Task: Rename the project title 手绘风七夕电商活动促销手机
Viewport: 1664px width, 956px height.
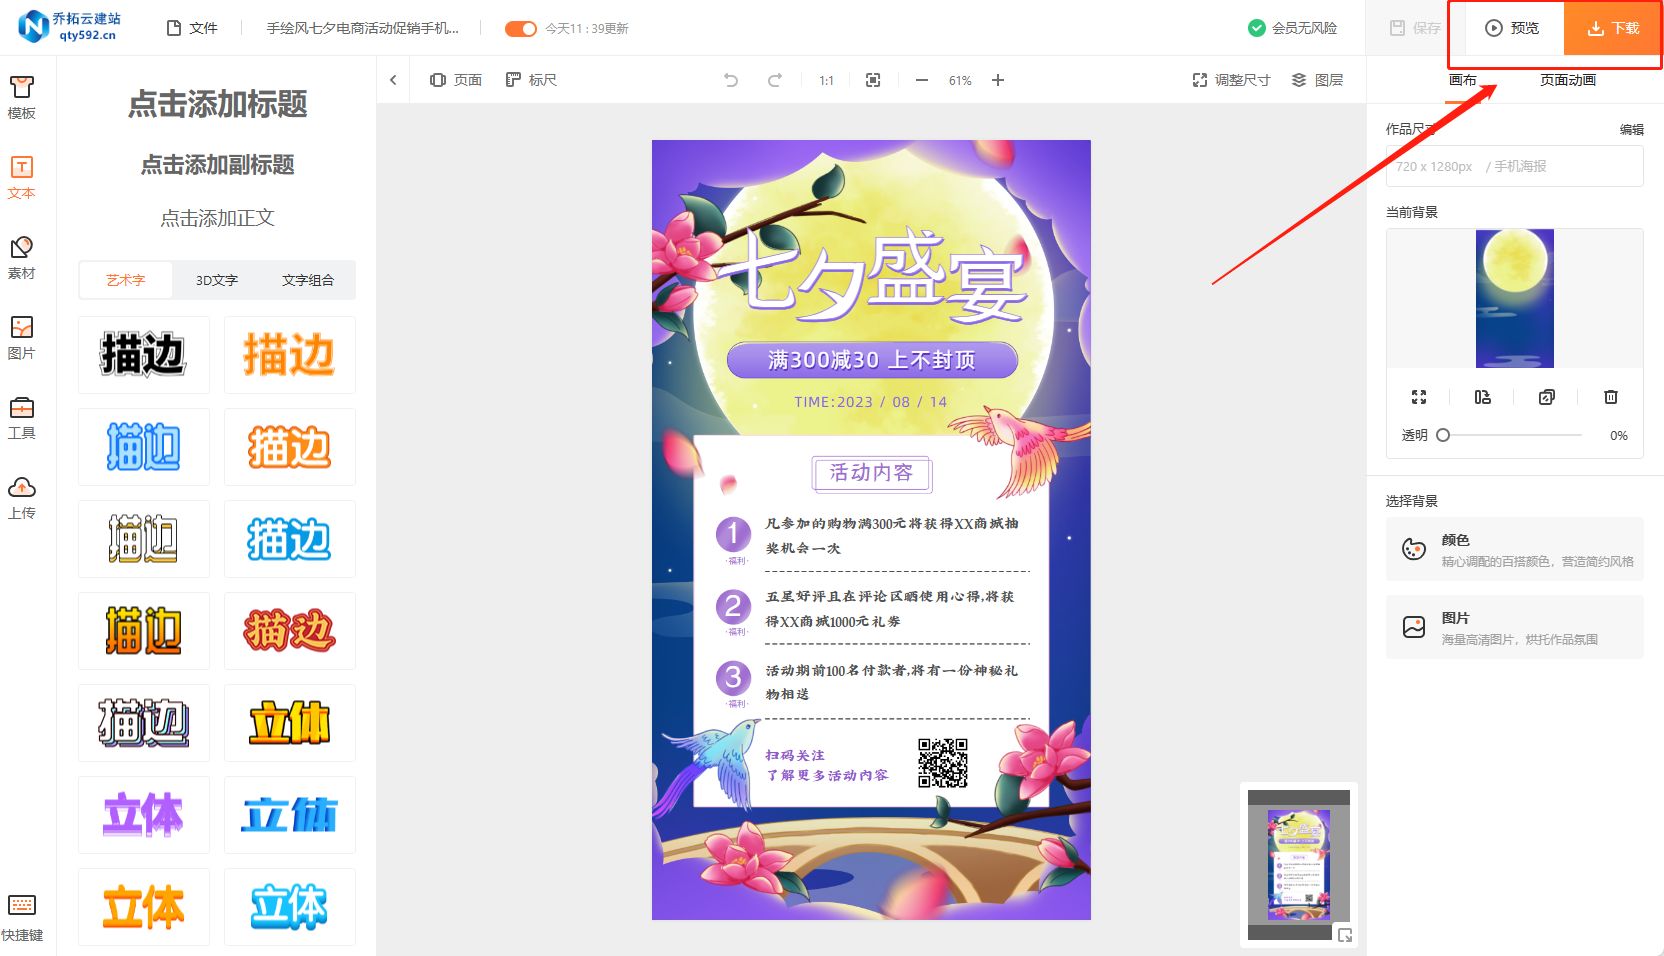Action: (363, 28)
